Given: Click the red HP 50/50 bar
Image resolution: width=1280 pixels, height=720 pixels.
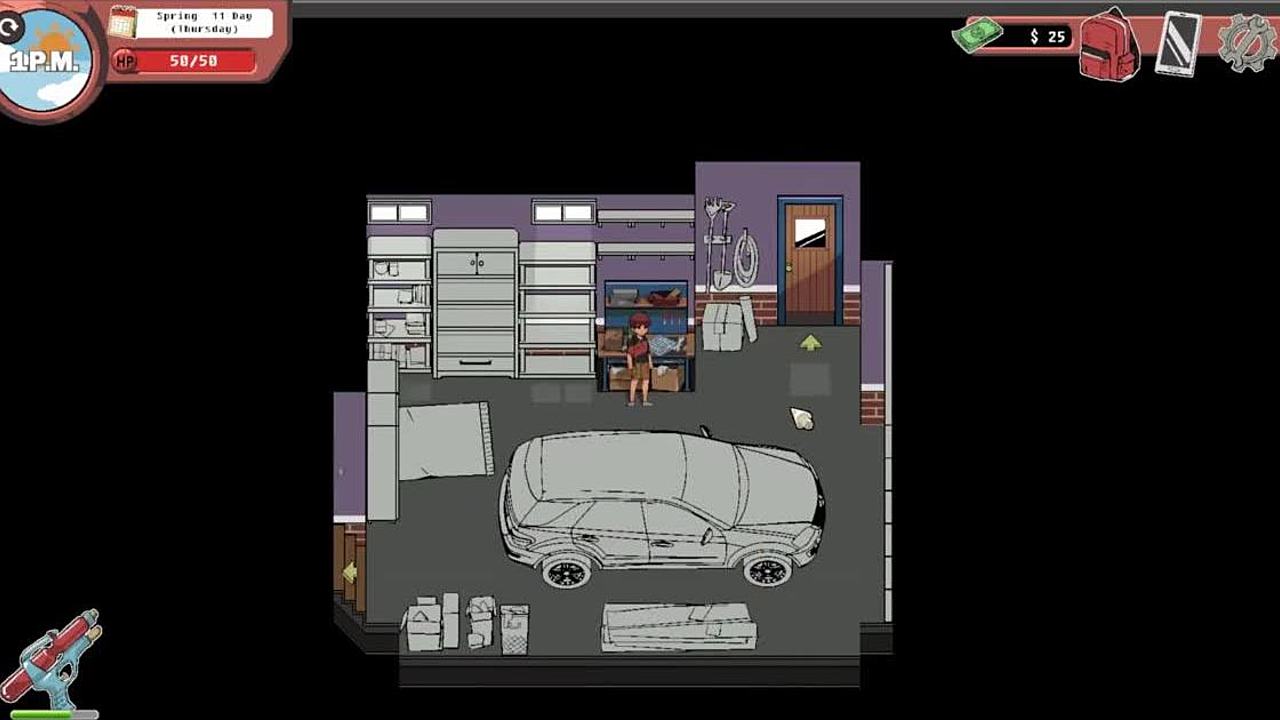Looking at the screenshot, I should pos(193,61).
